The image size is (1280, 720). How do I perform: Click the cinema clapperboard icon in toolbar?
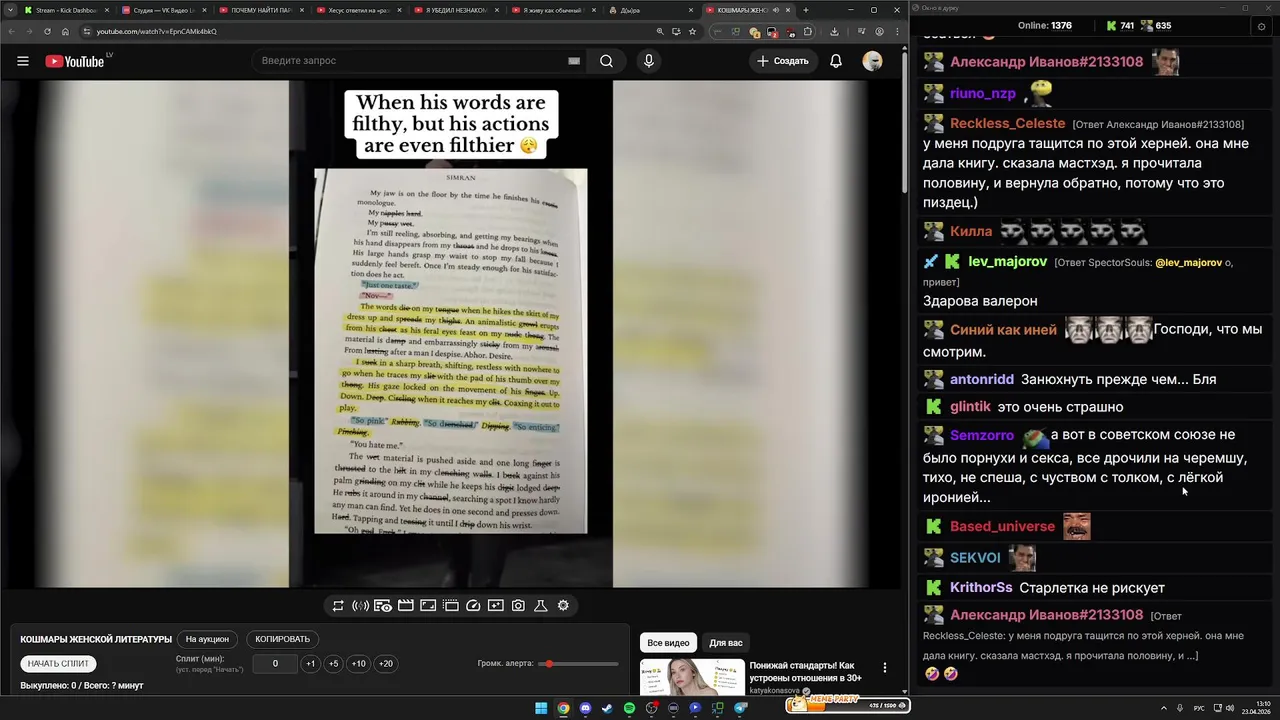click(x=406, y=606)
